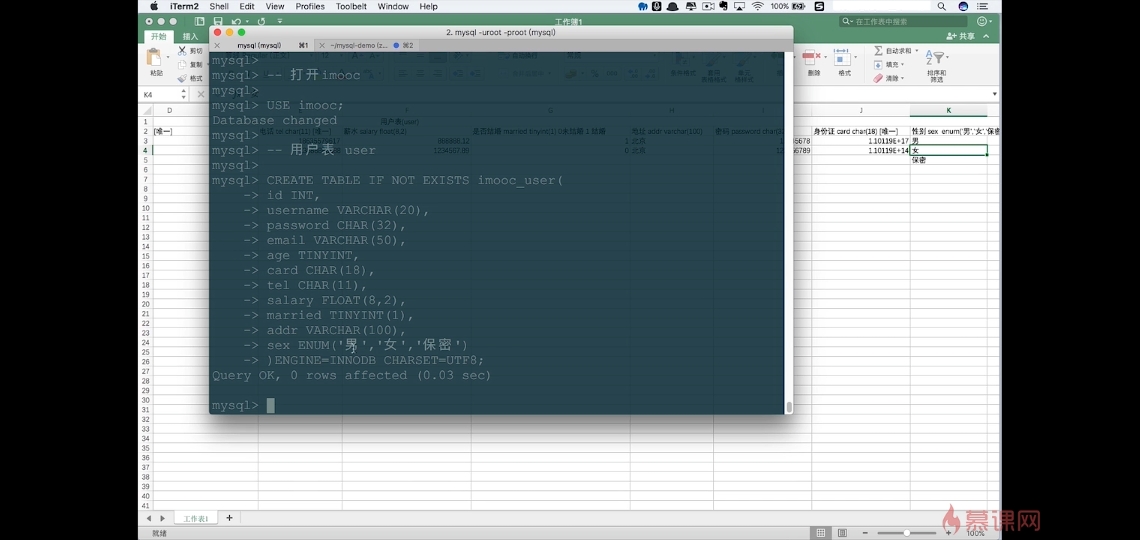Click the zoom in plus button

pyautogui.click(x=947, y=533)
